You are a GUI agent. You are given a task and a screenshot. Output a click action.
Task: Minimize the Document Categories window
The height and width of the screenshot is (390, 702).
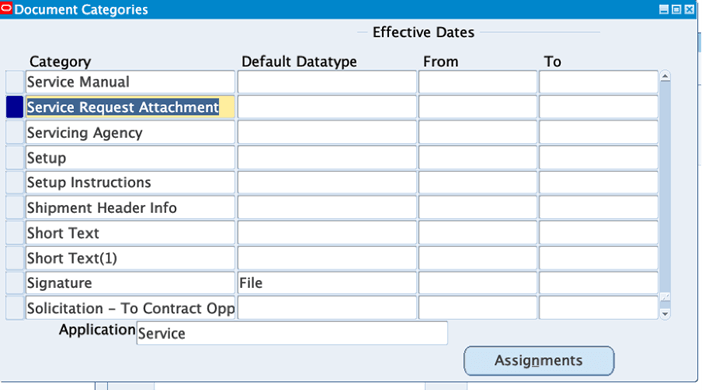point(664,9)
